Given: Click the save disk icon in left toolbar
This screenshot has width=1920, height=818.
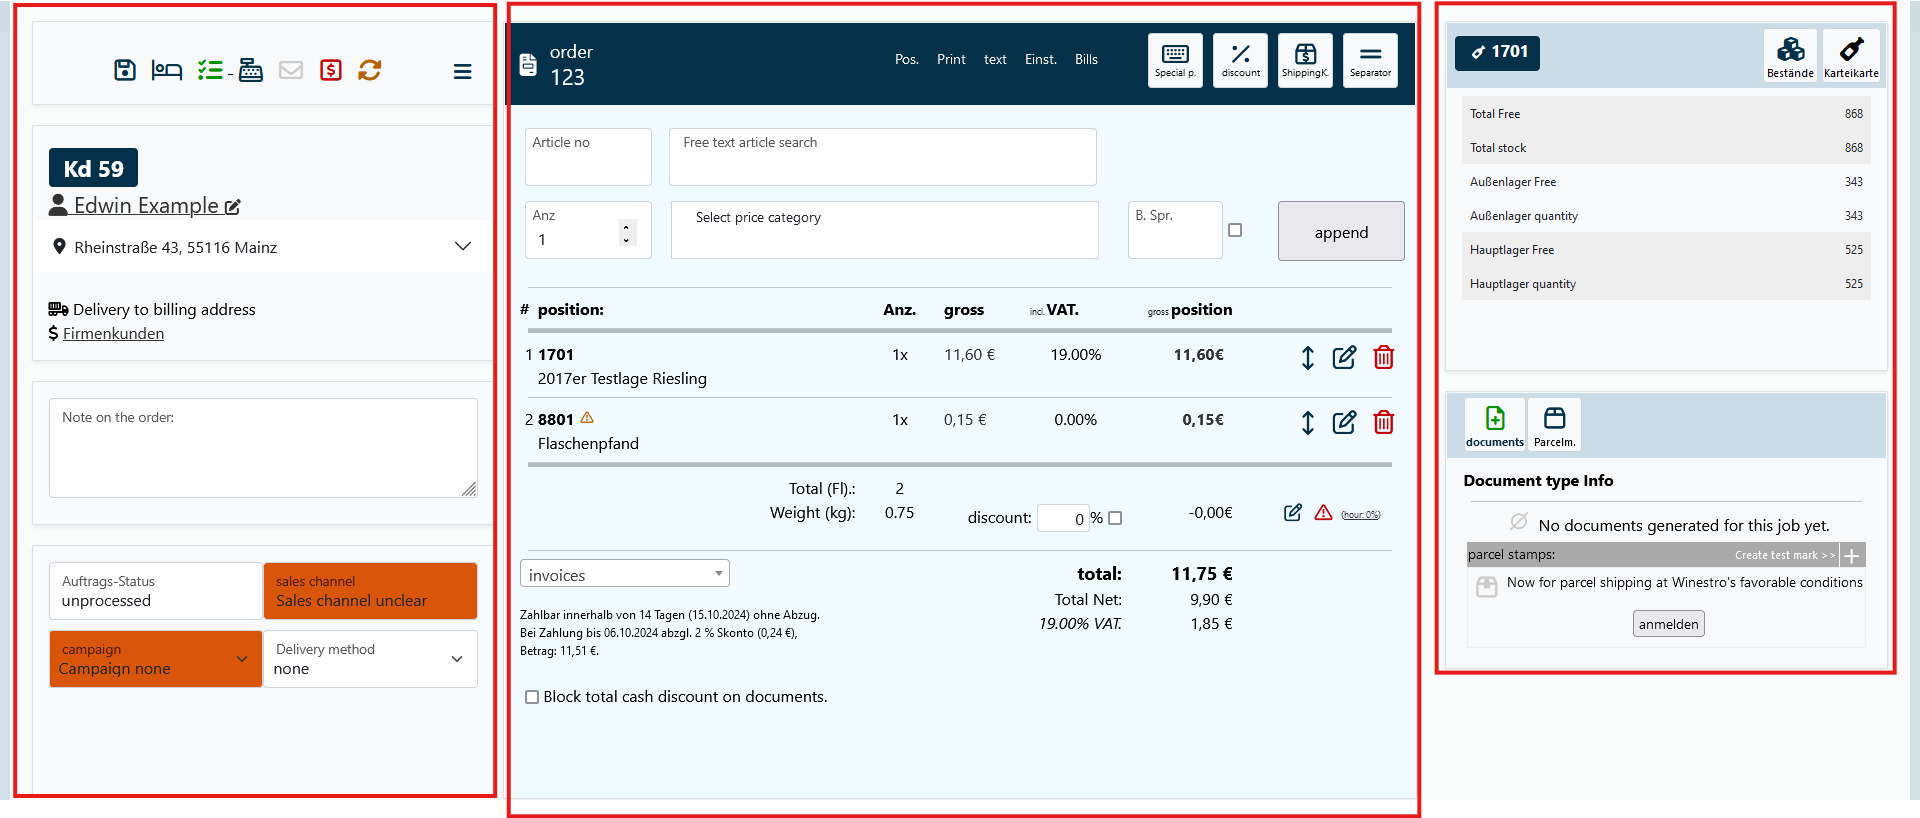Looking at the screenshot, I should [x=125, y=70].
